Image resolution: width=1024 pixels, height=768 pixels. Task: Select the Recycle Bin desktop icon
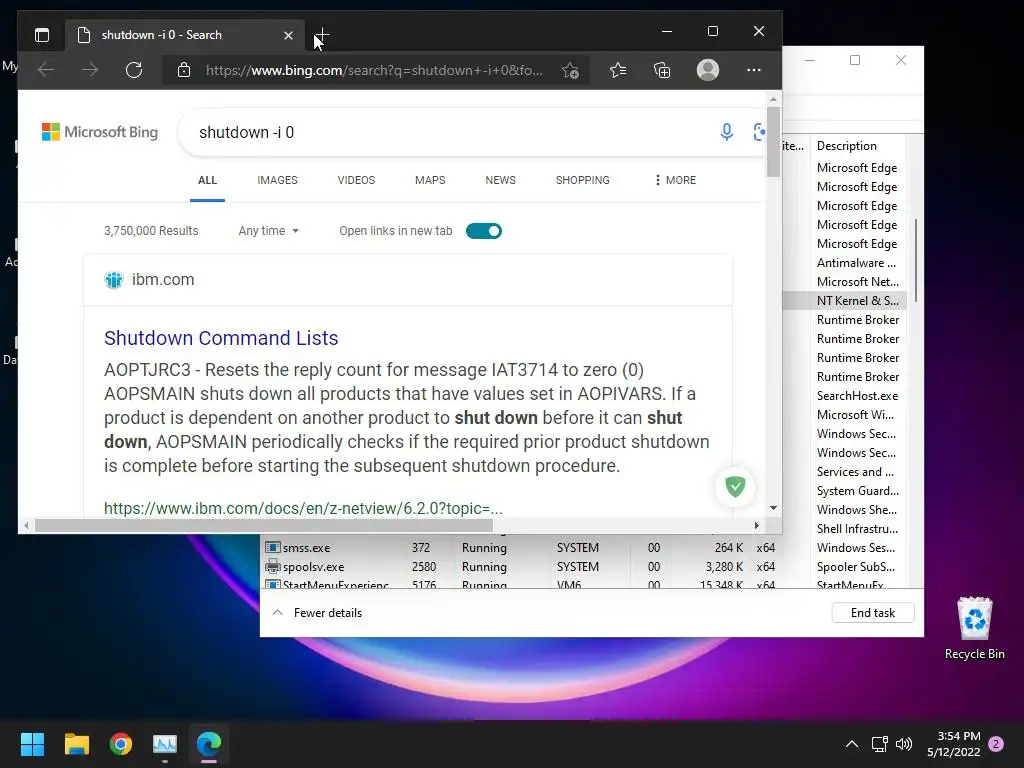coord(974,628)
